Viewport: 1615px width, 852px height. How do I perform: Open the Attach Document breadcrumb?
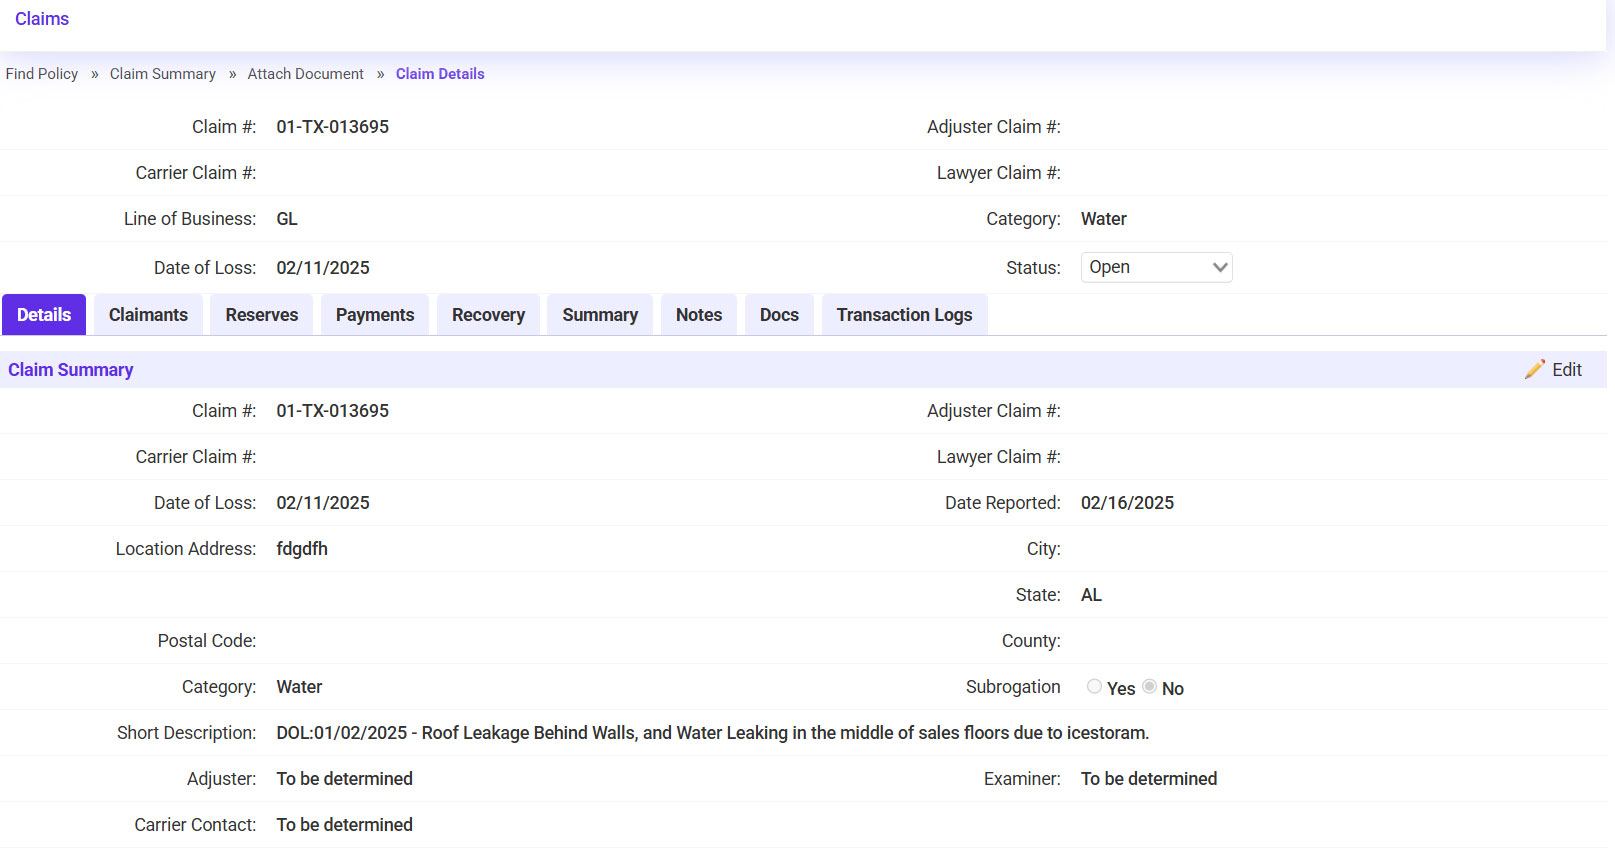click(305, 74)
